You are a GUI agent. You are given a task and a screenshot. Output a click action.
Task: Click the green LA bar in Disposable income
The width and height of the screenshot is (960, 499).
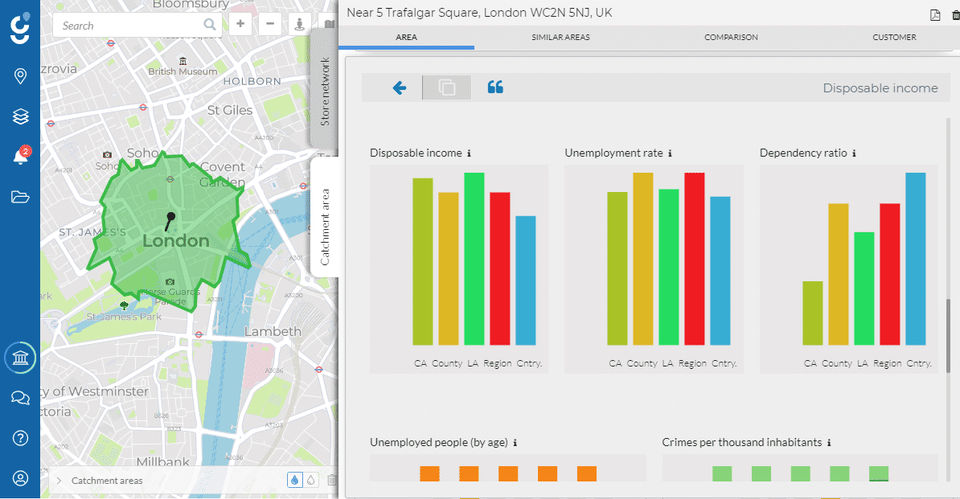click(x=474, y=259)
